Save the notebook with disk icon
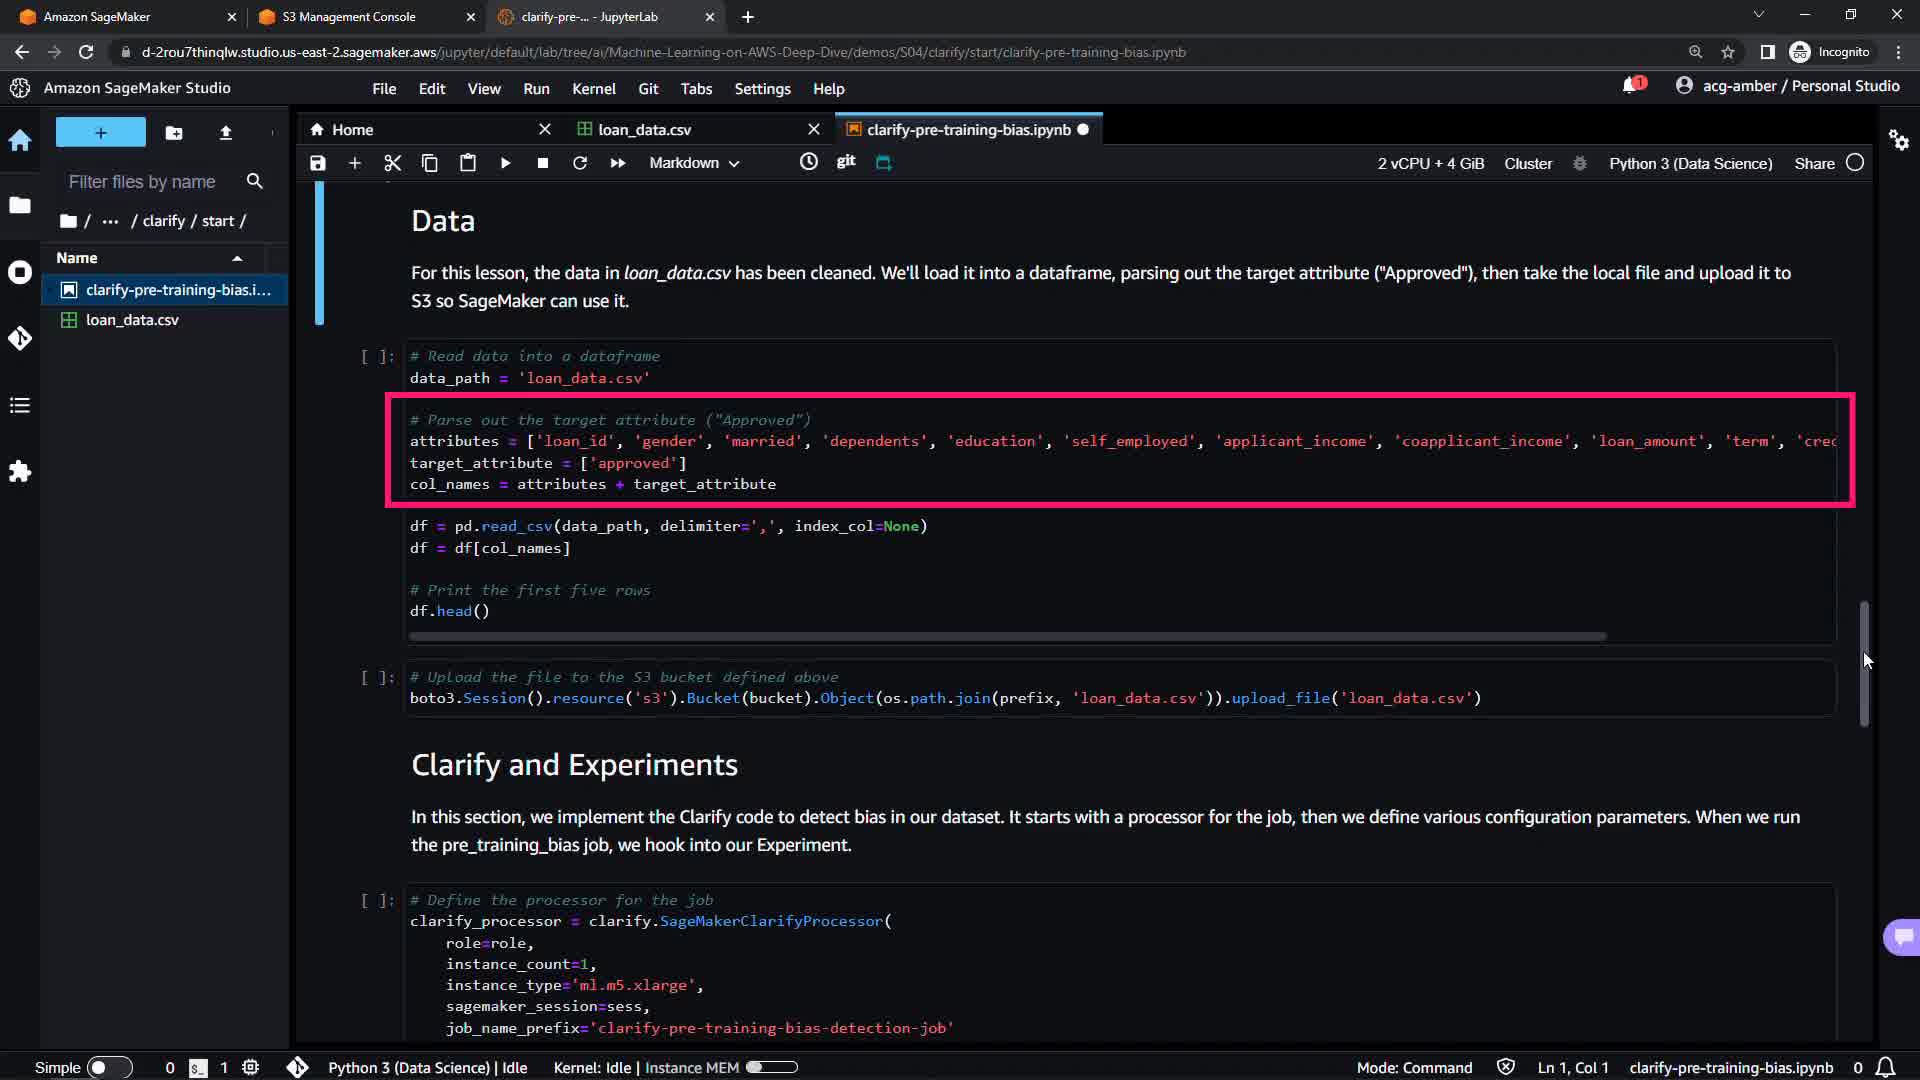Image resolution: width=1920 pixels, height=1080 pixels. (318, 163)
